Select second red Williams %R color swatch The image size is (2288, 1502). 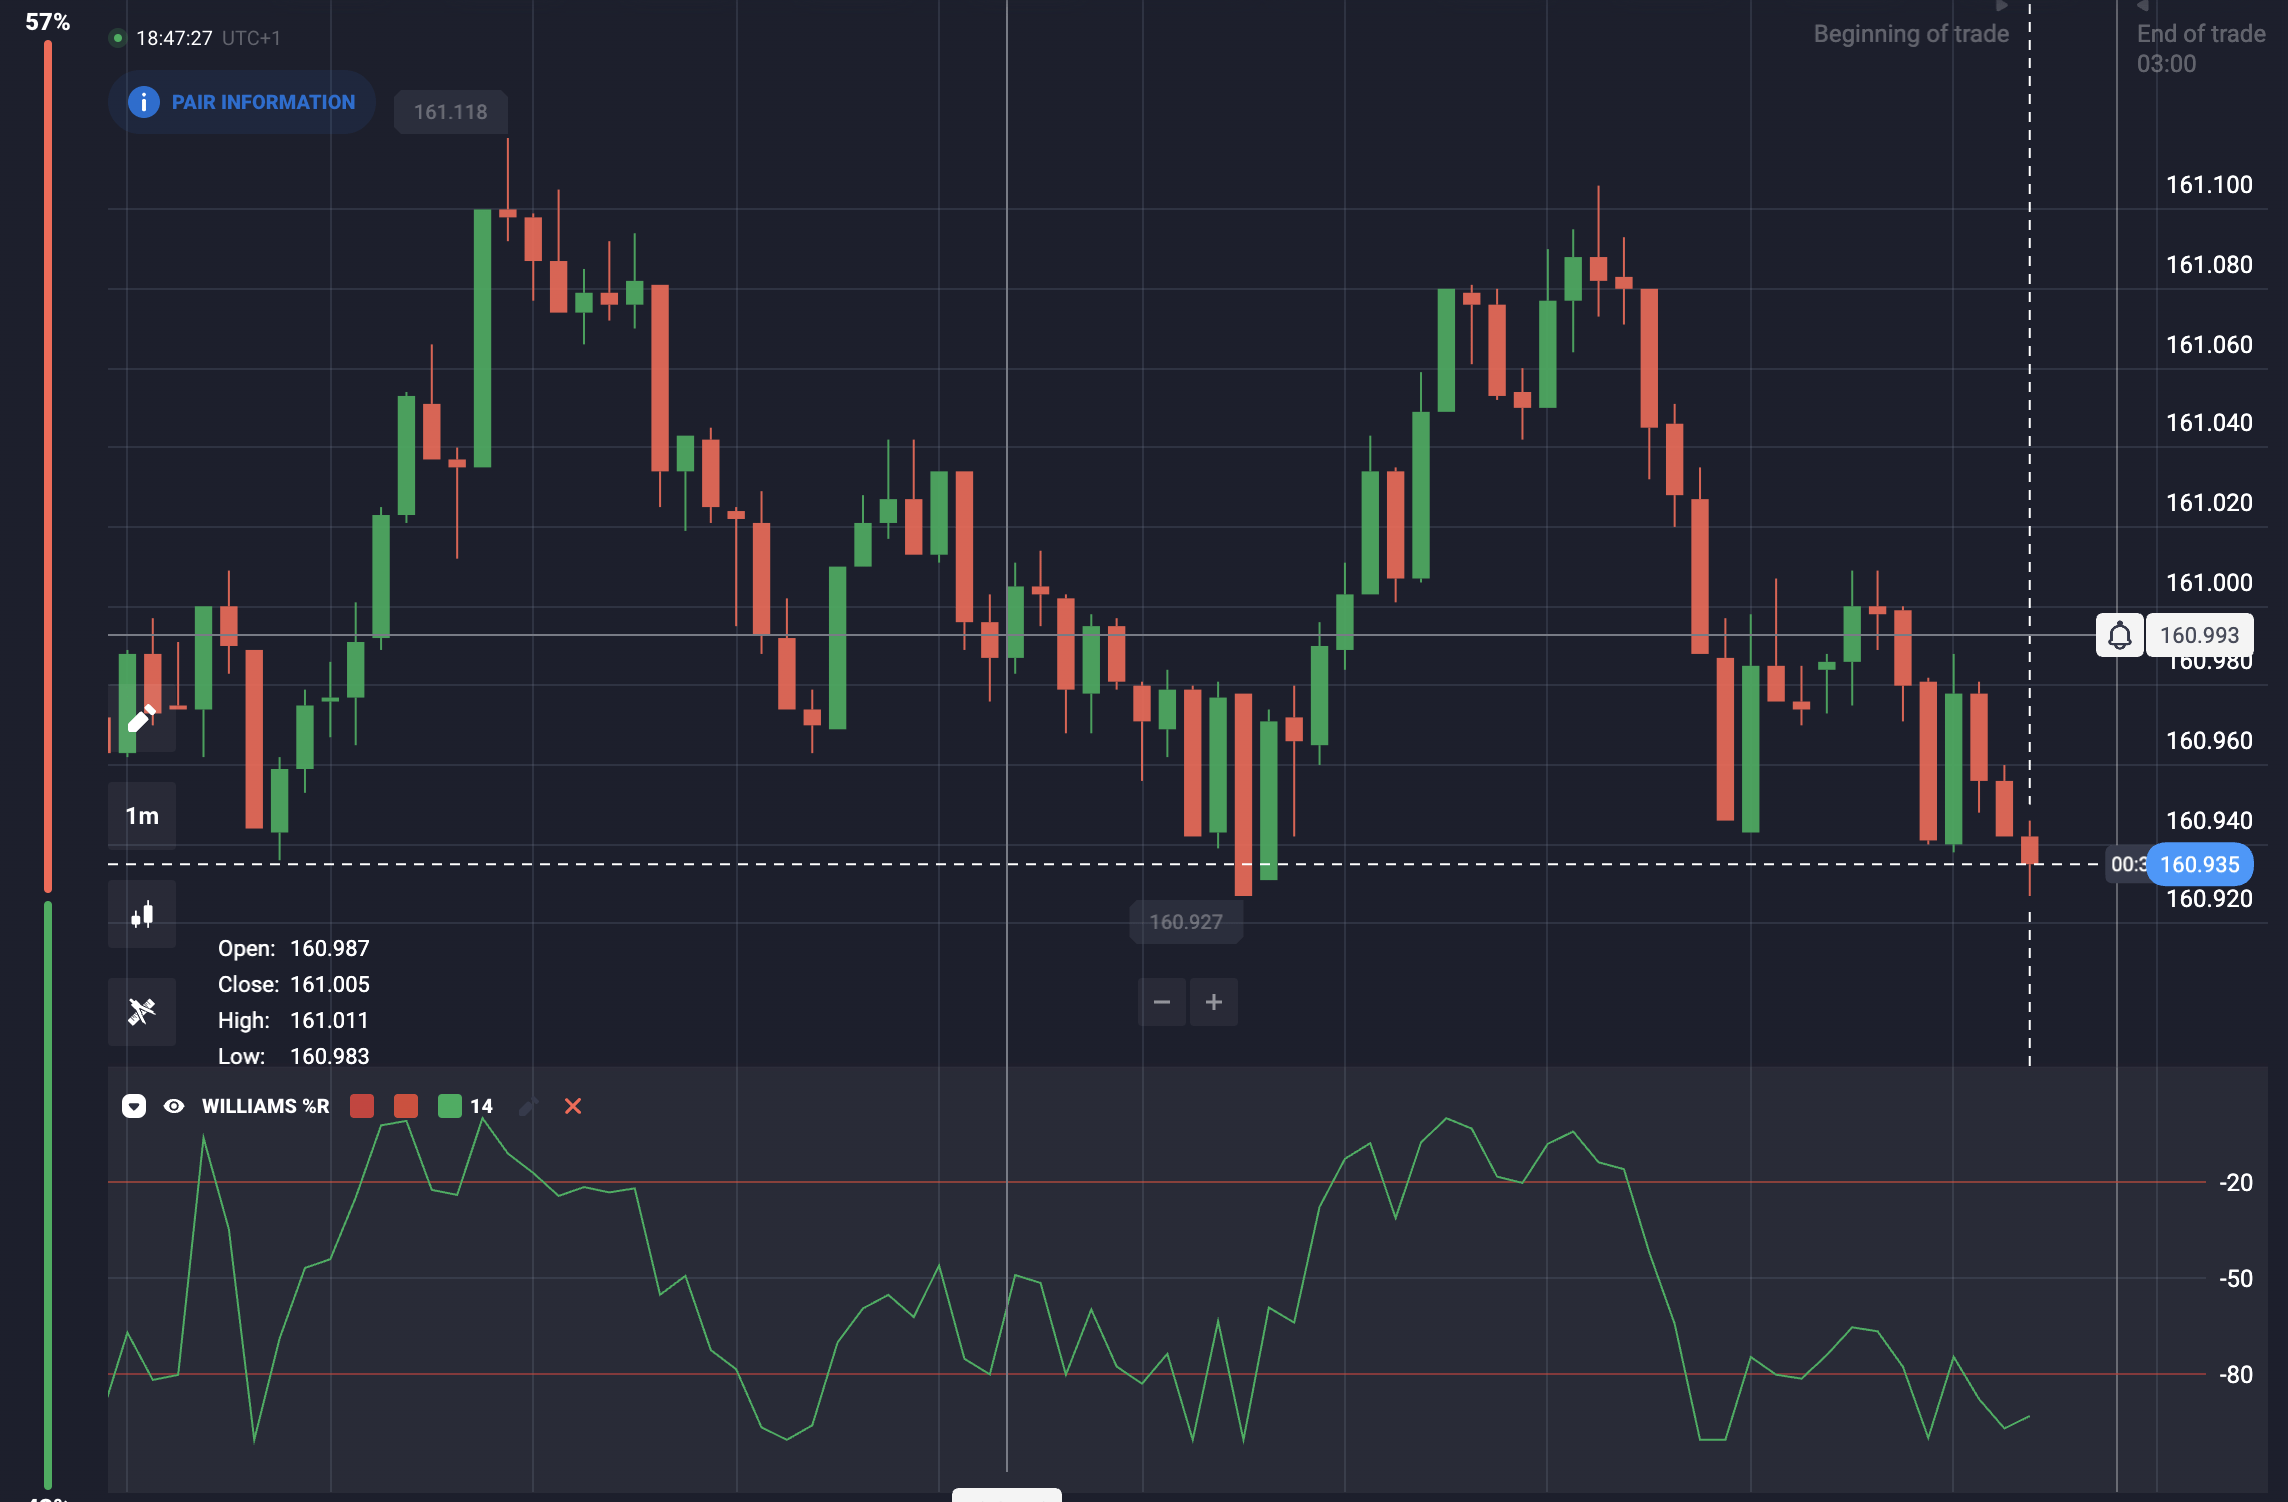pos(406,1106)
